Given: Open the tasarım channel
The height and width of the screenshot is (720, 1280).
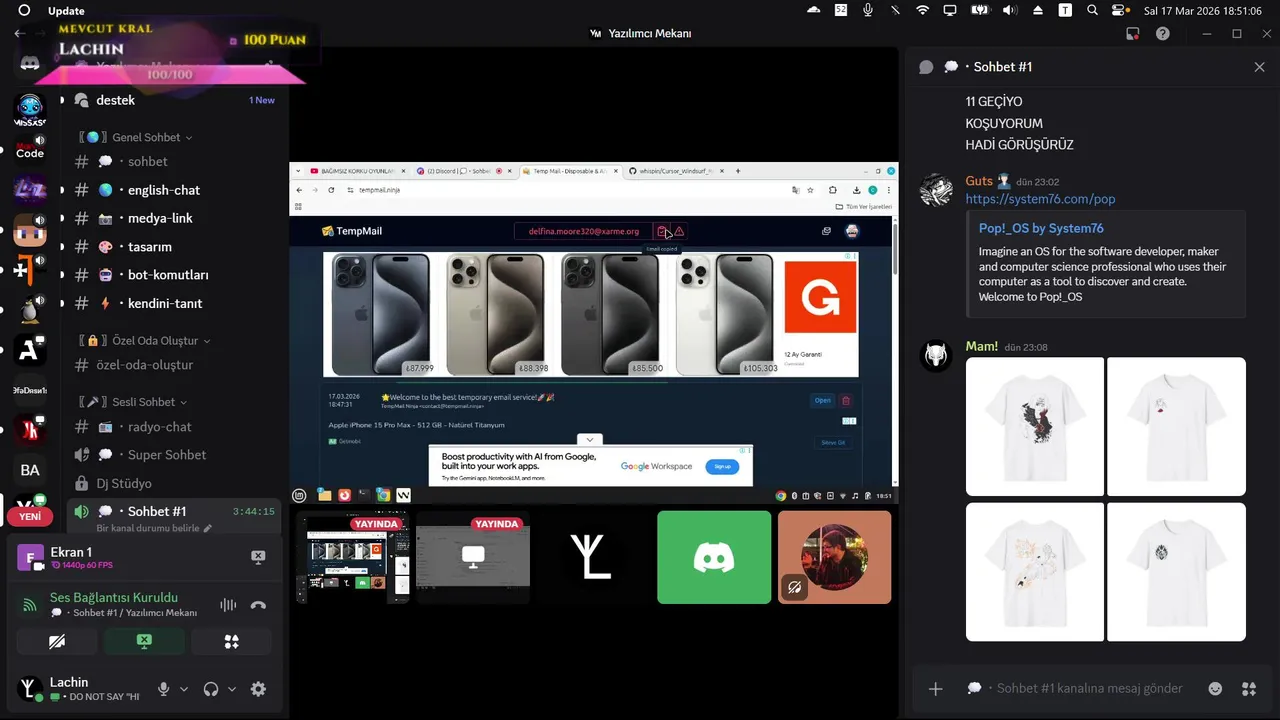Looking at the screenshot, I should 175,246.
